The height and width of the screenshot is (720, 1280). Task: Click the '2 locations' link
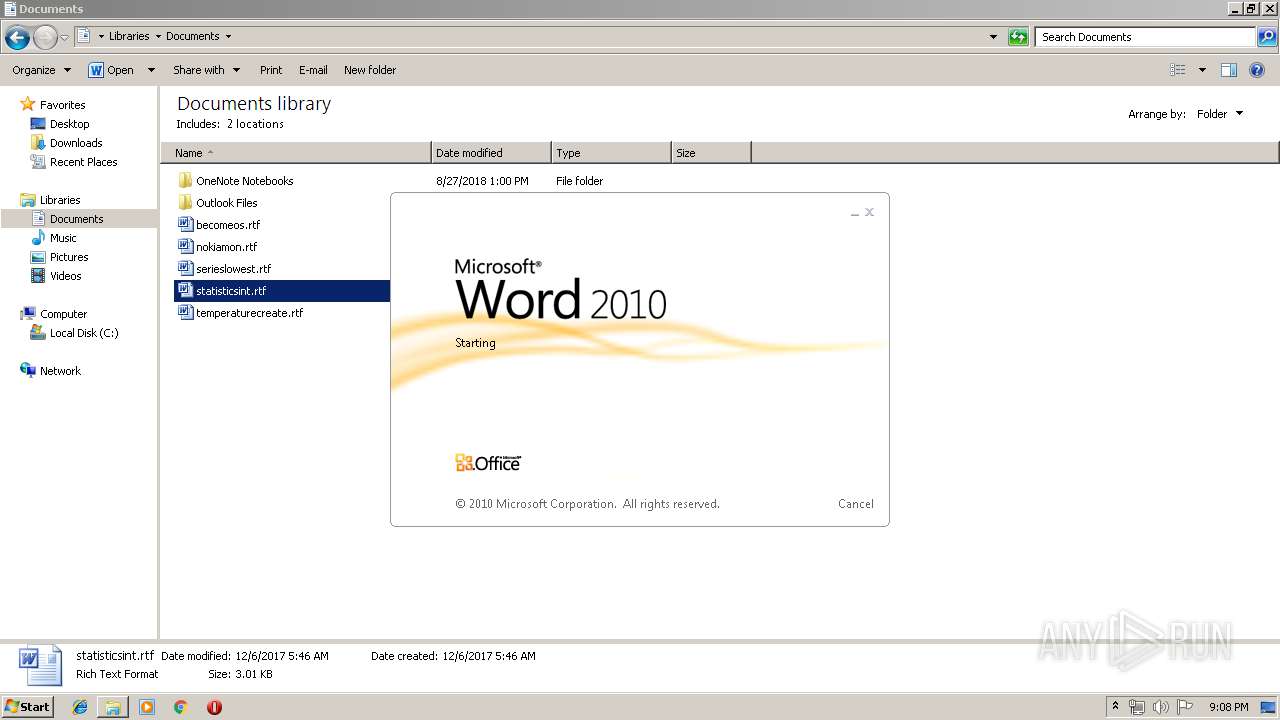click(255, 124)
